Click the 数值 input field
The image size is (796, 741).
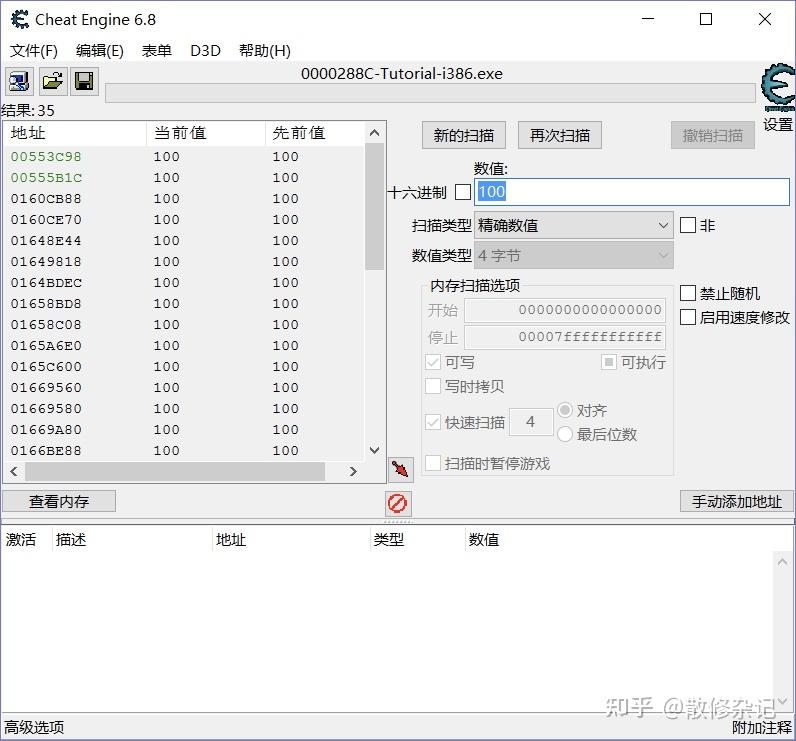point(632,192)
